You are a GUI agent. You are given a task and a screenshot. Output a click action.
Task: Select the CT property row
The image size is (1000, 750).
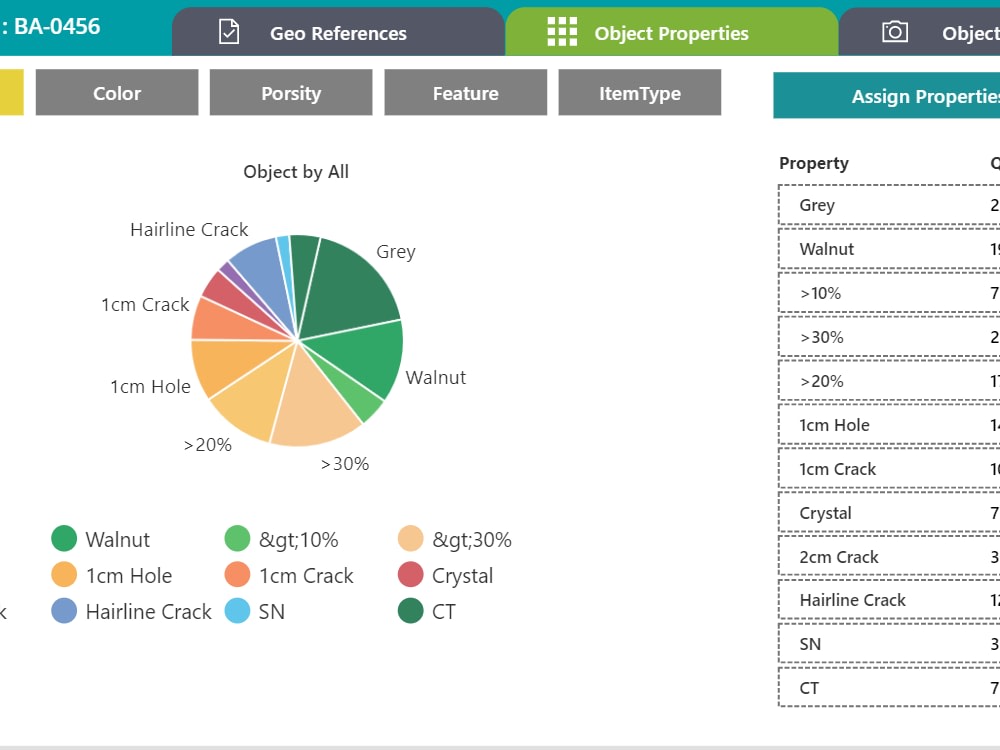click(x=889, y=688)
